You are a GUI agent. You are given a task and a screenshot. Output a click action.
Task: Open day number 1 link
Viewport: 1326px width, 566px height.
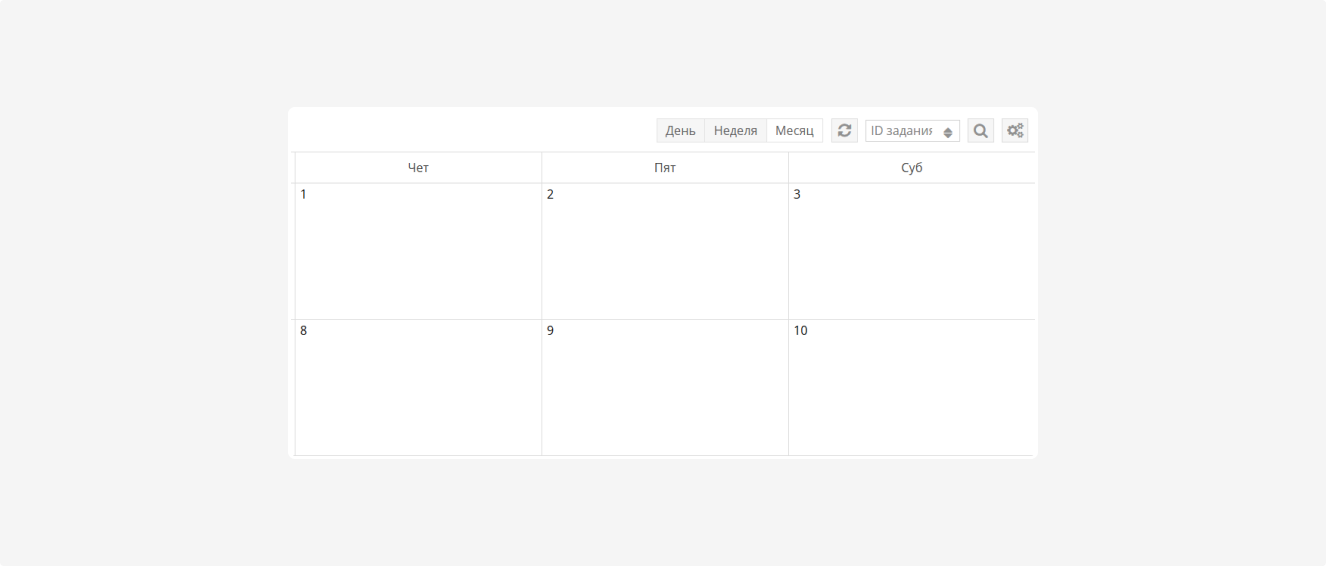304,195
